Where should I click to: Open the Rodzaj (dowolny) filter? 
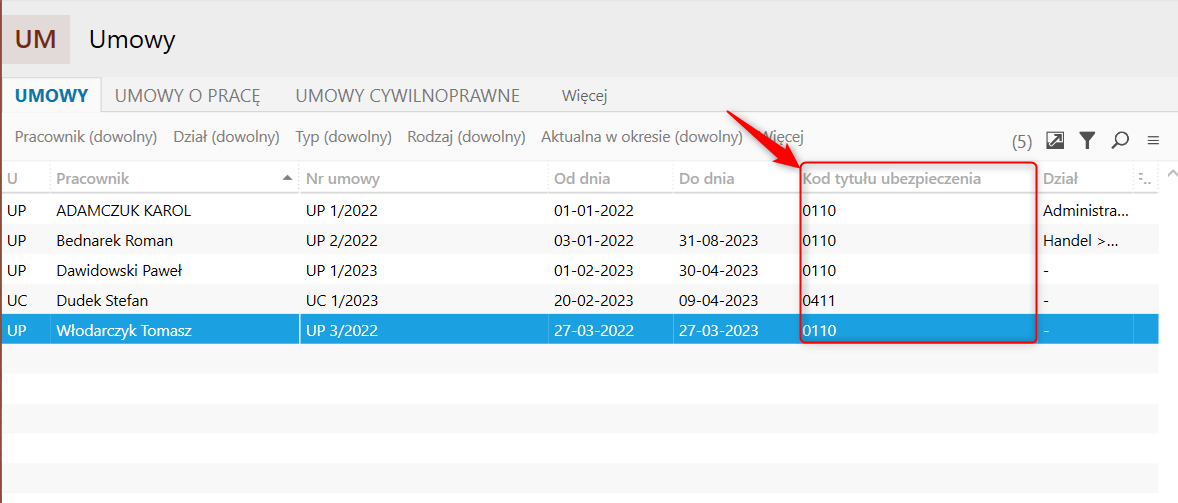pos(466,137)
